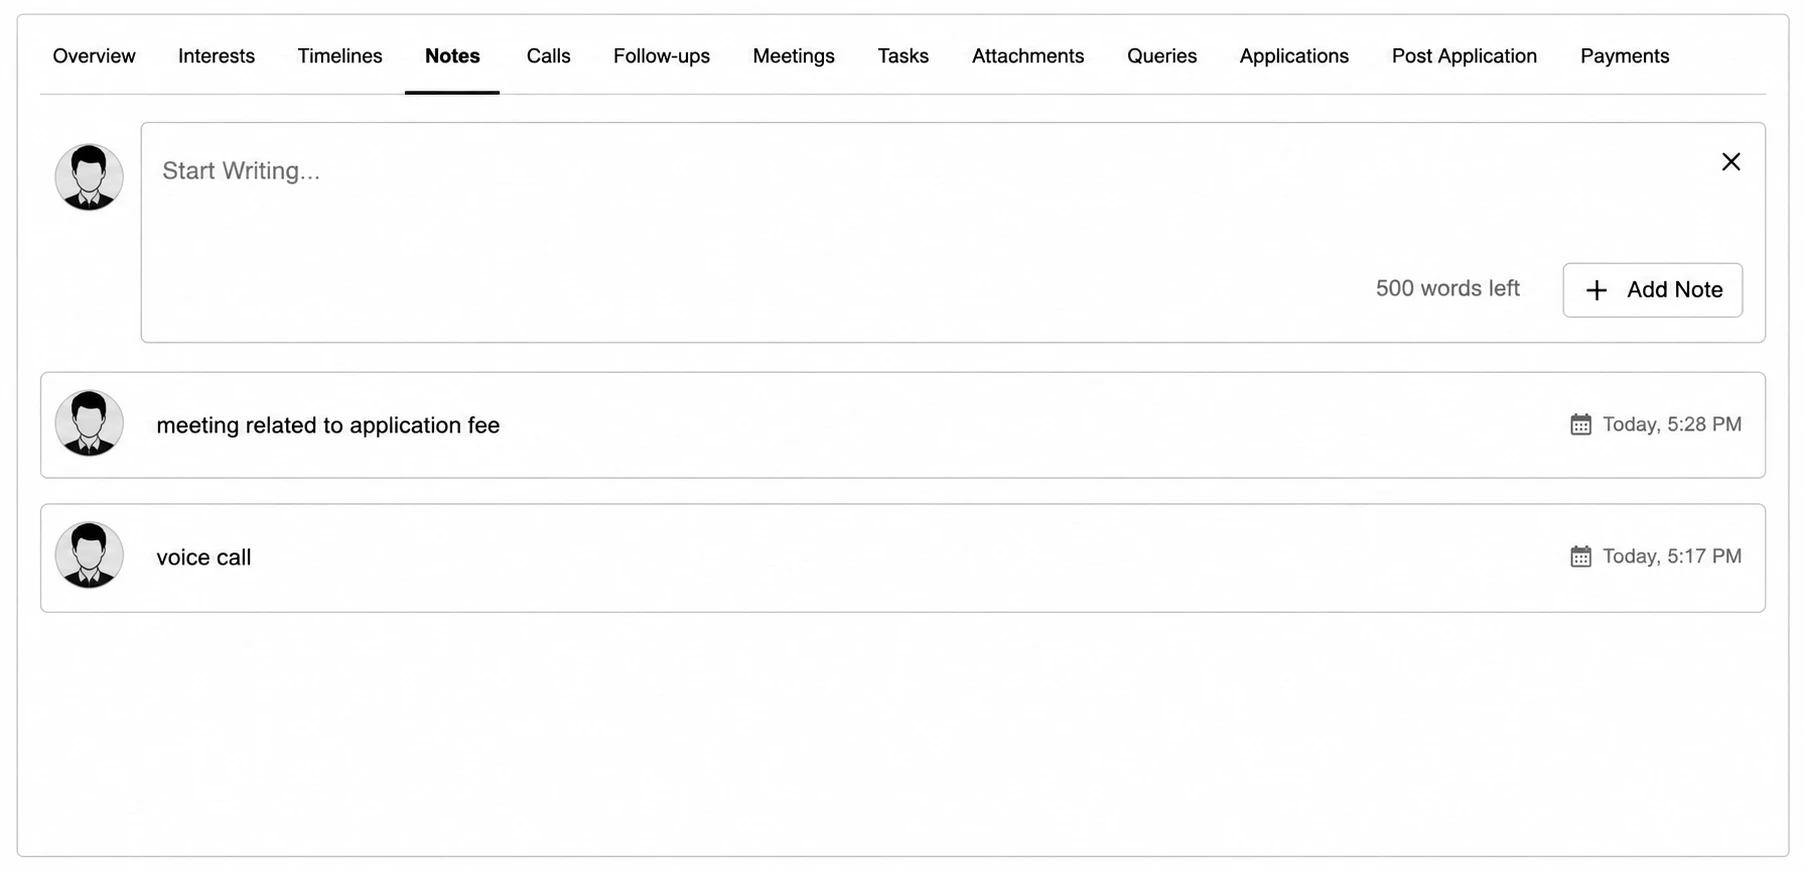Open the Overview tab

tap(94, 56)
